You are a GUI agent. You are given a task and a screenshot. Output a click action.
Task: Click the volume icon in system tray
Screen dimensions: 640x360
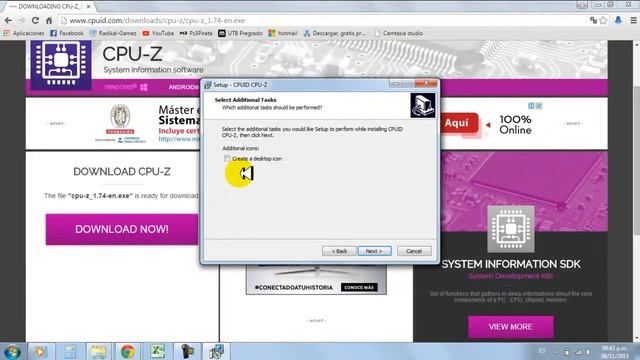coord(588,351)
